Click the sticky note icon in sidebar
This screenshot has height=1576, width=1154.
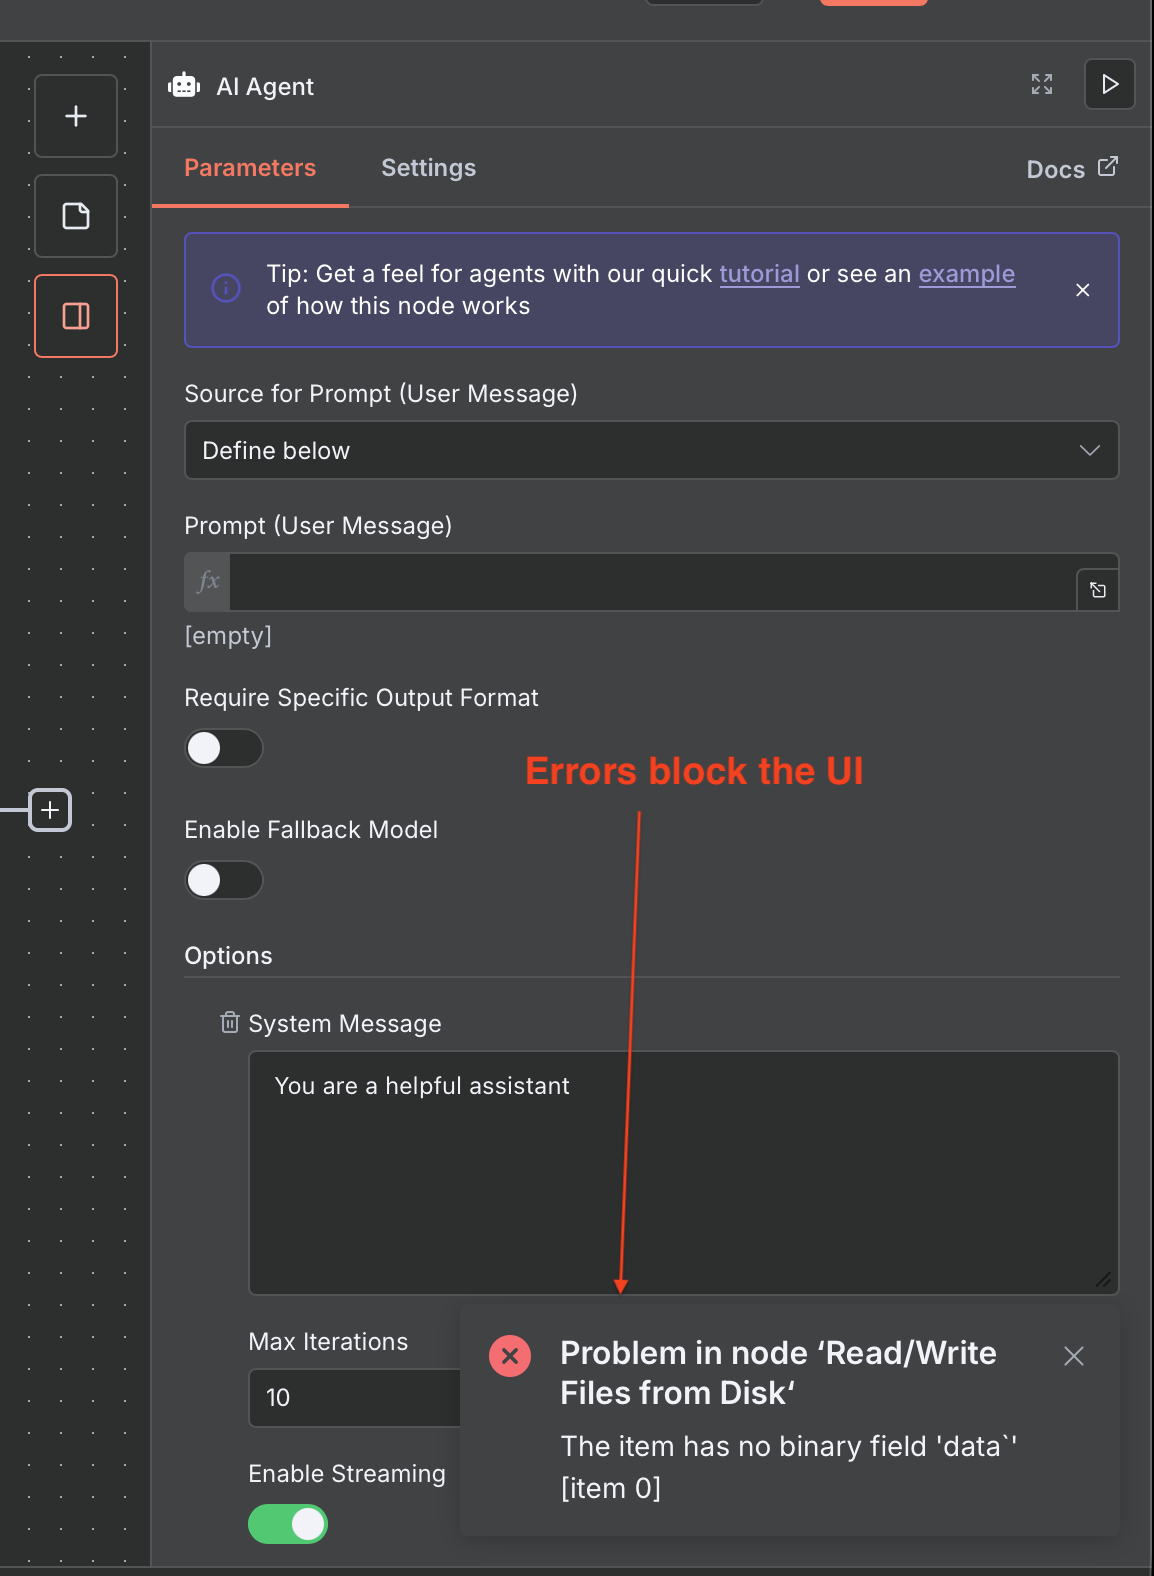coord(76,216)
